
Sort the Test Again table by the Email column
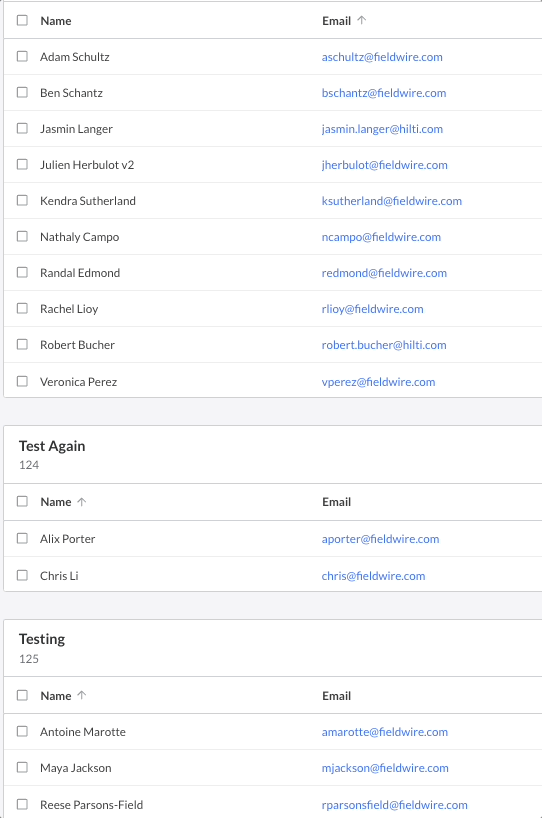336,502
